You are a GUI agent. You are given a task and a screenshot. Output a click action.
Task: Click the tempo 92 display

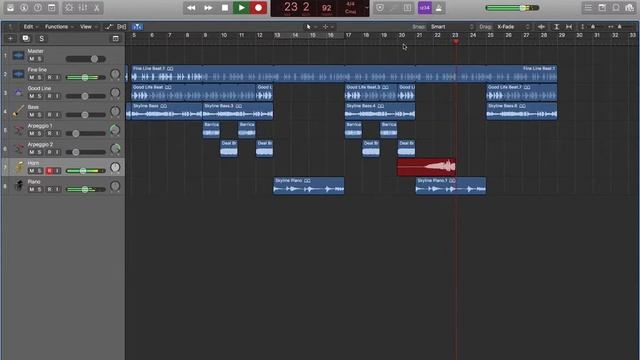coord(327,8)
